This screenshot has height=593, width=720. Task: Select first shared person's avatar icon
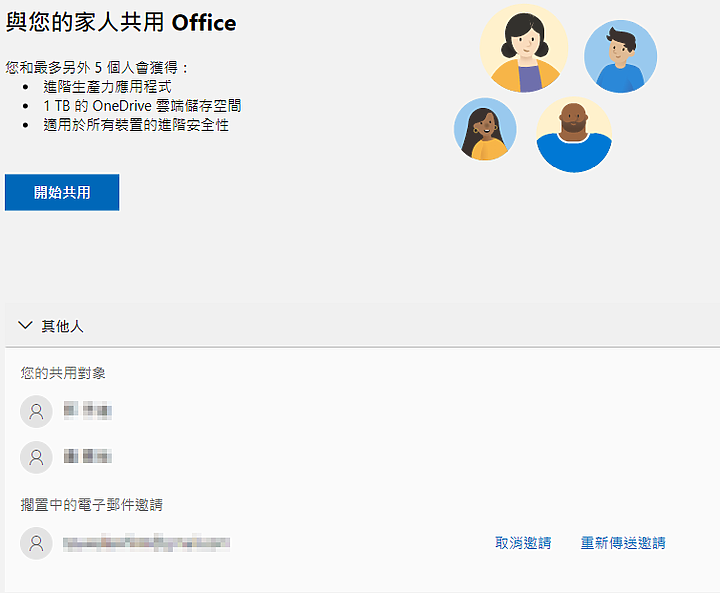click(36, 411)
